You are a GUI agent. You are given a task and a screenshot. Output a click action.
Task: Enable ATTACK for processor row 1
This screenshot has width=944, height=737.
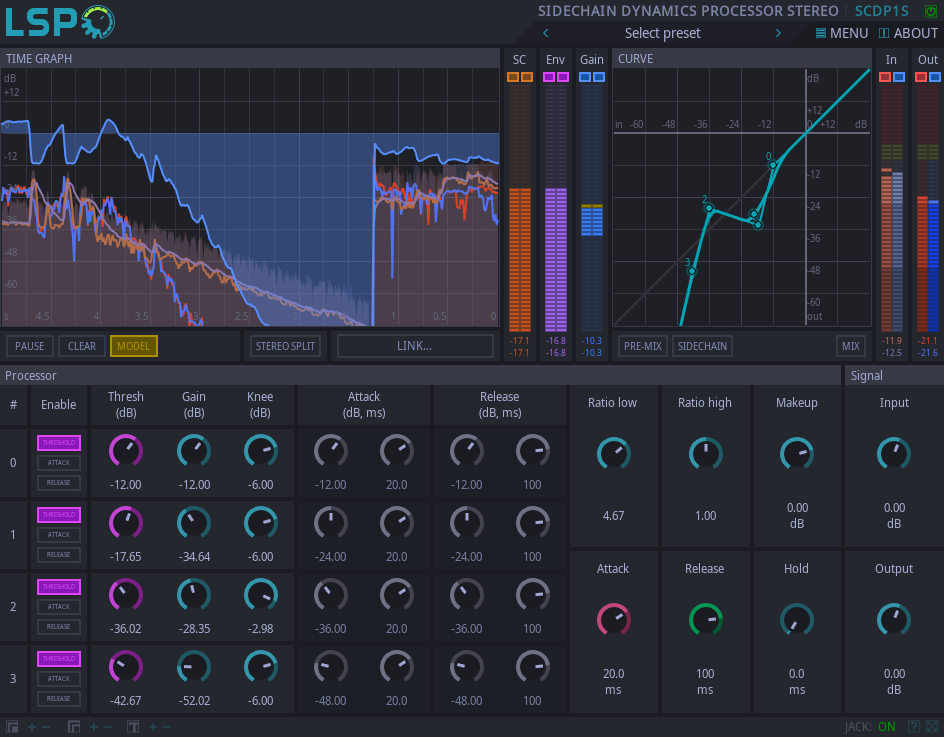pyautogui.click(x=59, y=534)
